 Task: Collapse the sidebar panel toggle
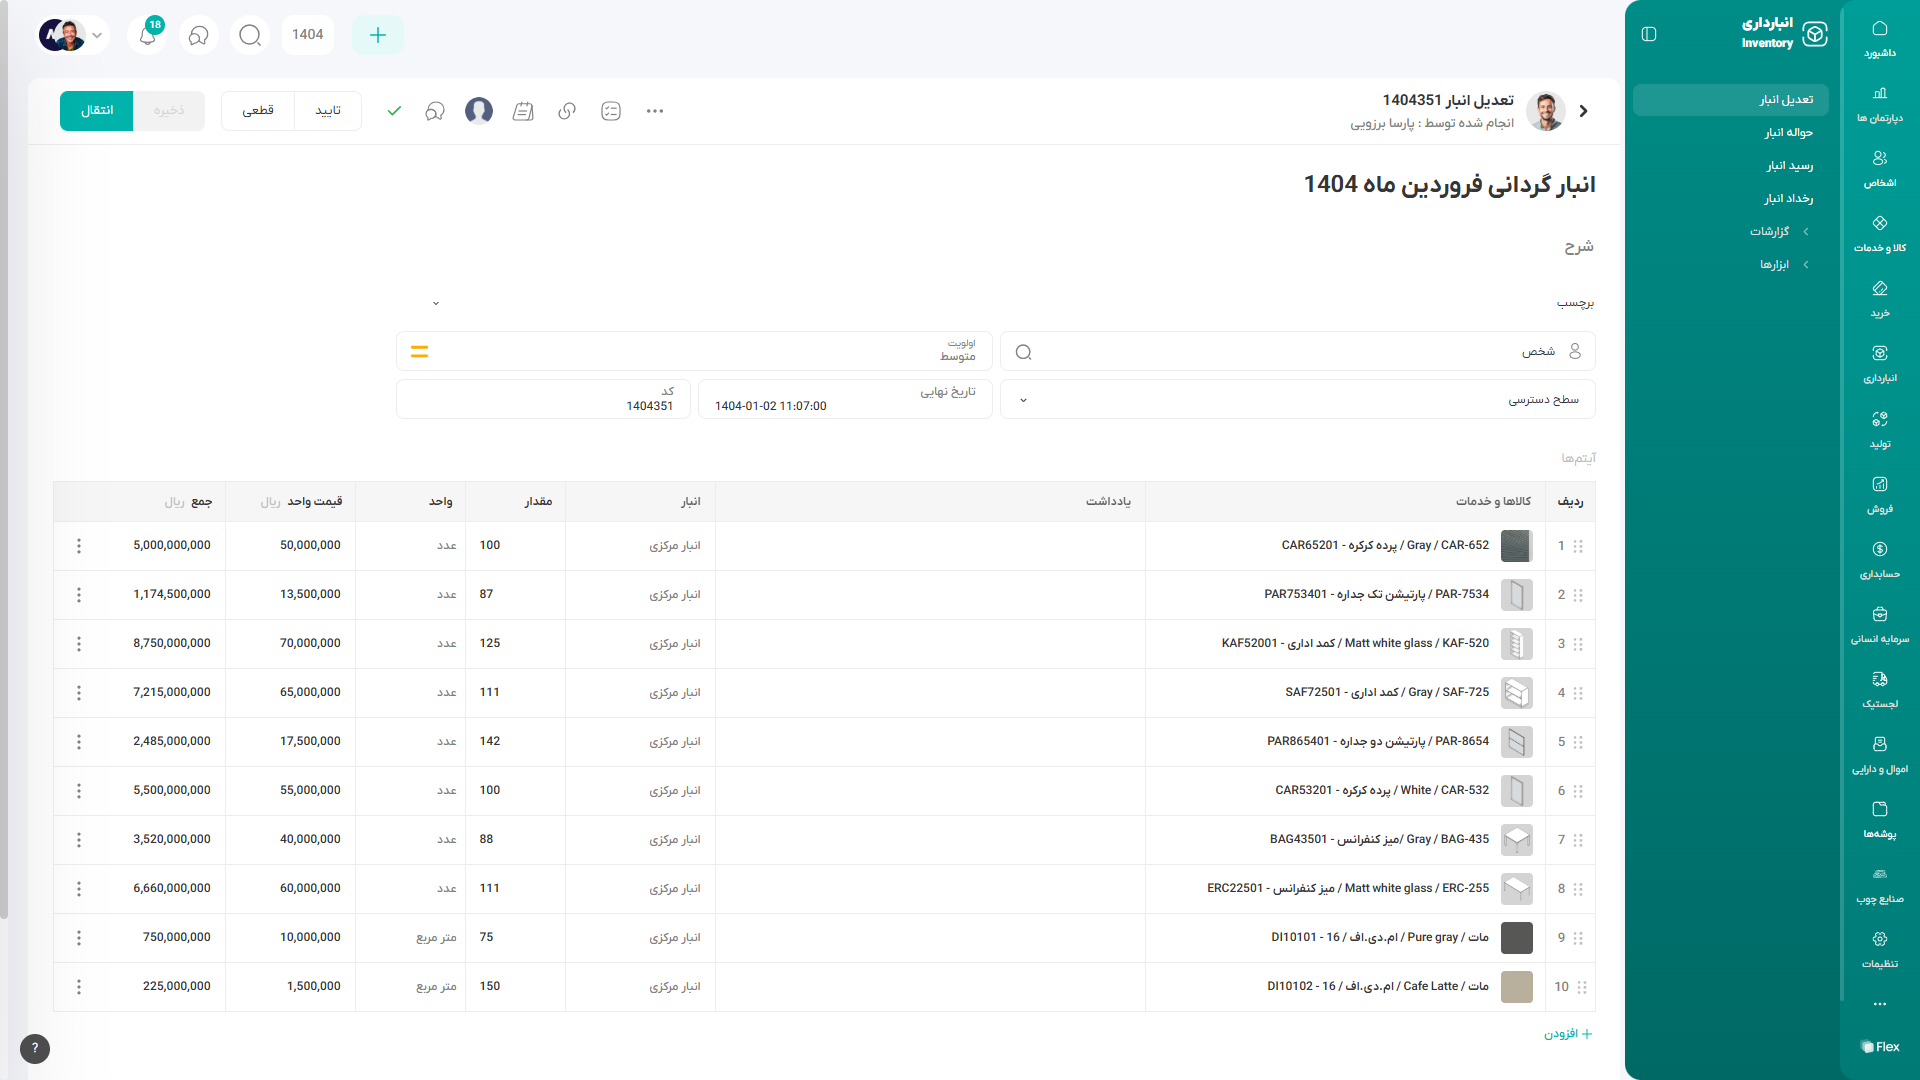click(x=1649, y=34)
